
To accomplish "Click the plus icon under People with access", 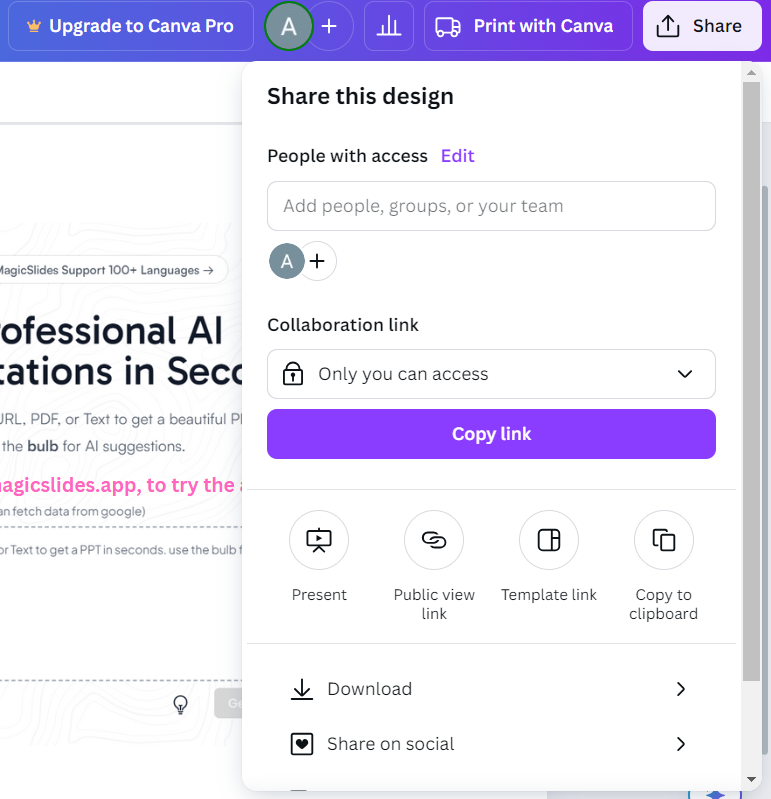I will click(318, 262).
